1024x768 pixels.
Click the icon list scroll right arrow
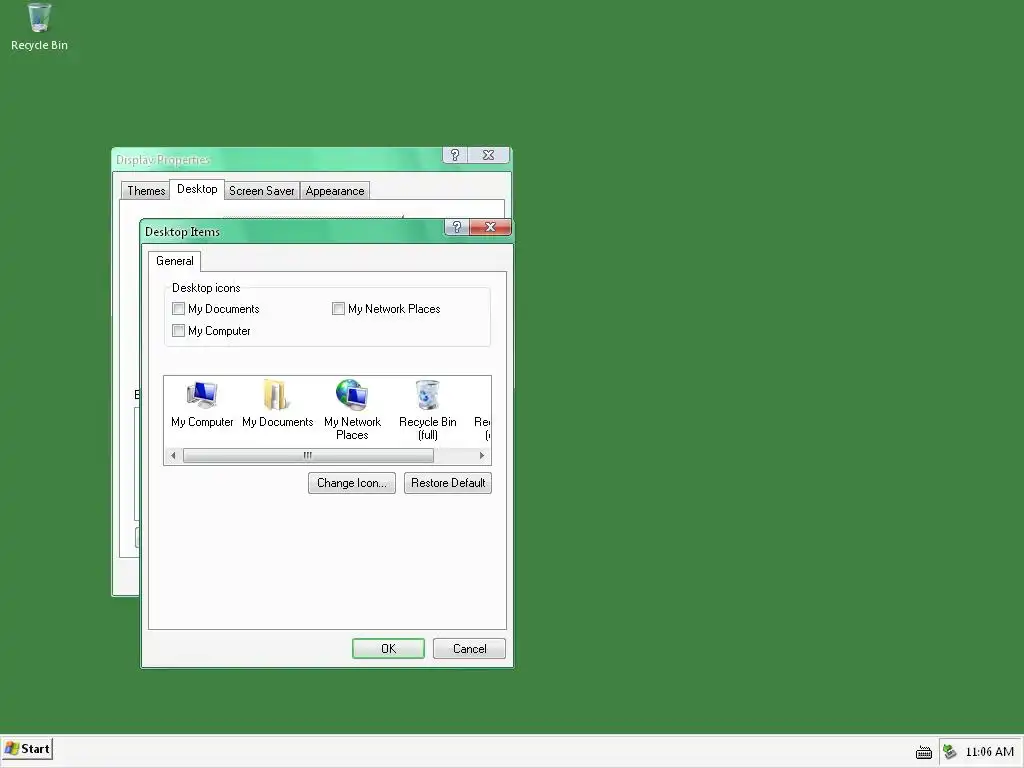tap(482, 455)
